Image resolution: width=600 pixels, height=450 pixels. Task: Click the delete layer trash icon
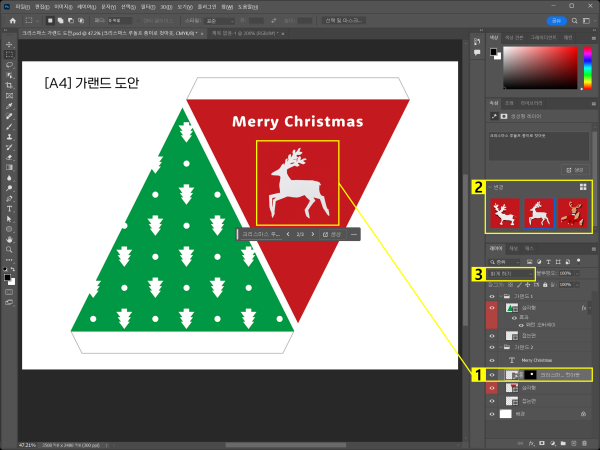pos(584,443)
